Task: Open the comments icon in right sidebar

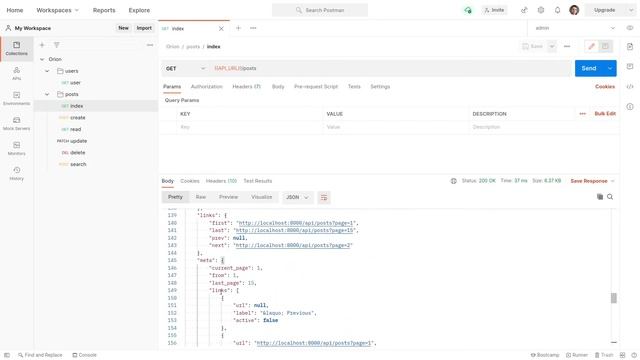Action: [630, 67]
